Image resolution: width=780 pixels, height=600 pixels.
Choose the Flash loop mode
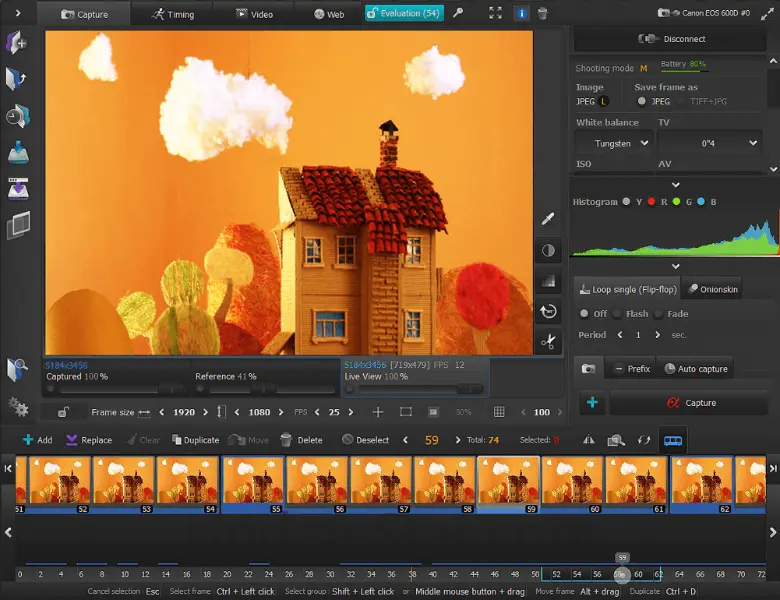(617, 314)
